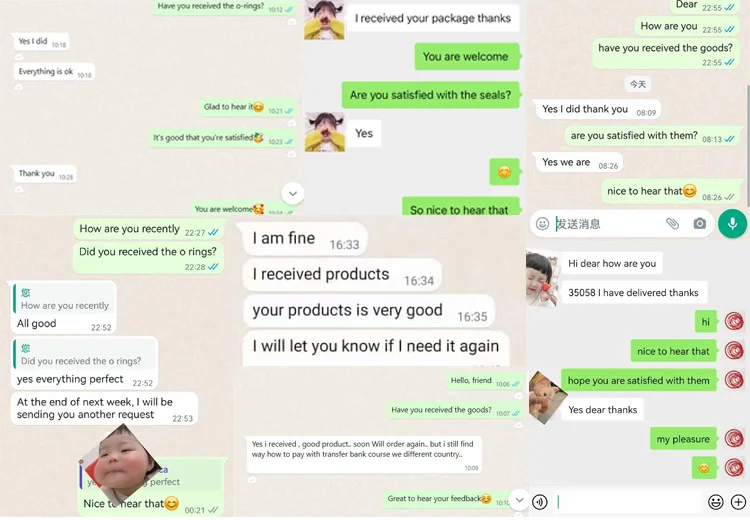
Task: Click the quoted 'How are you recently' reply
Action: coord(64,299)
